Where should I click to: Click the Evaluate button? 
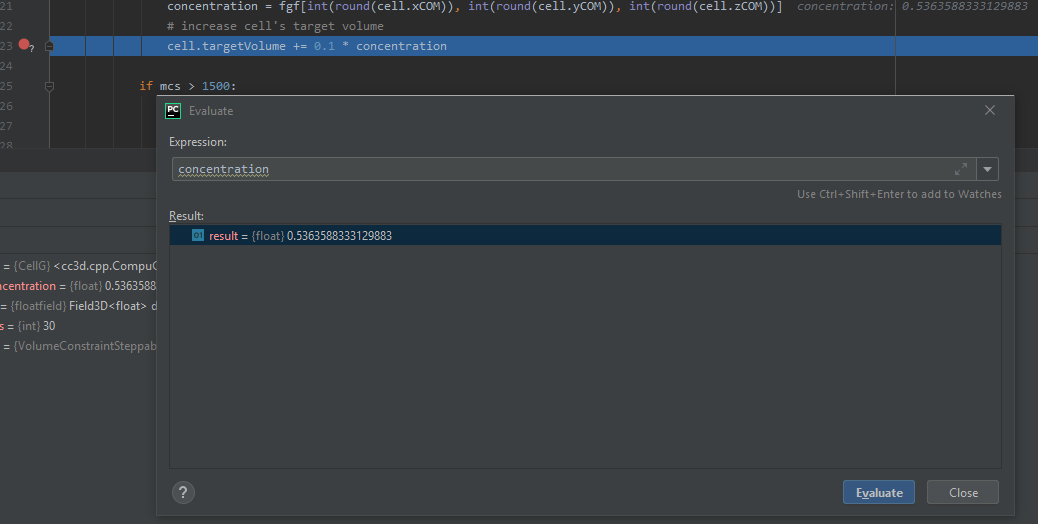878,492
